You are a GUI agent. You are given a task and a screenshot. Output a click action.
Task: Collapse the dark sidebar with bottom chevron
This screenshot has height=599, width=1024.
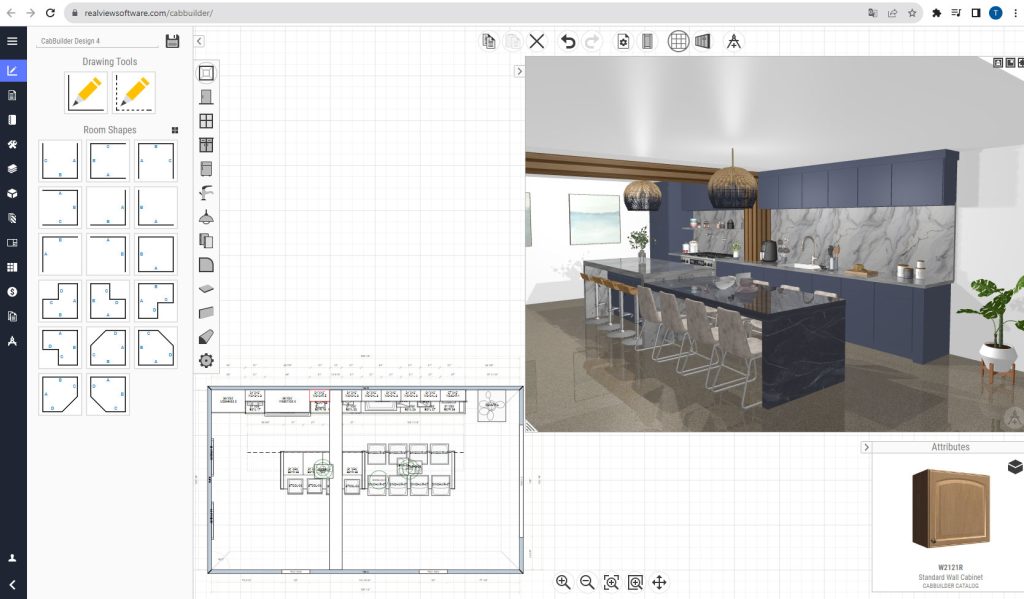click(12, 585)
